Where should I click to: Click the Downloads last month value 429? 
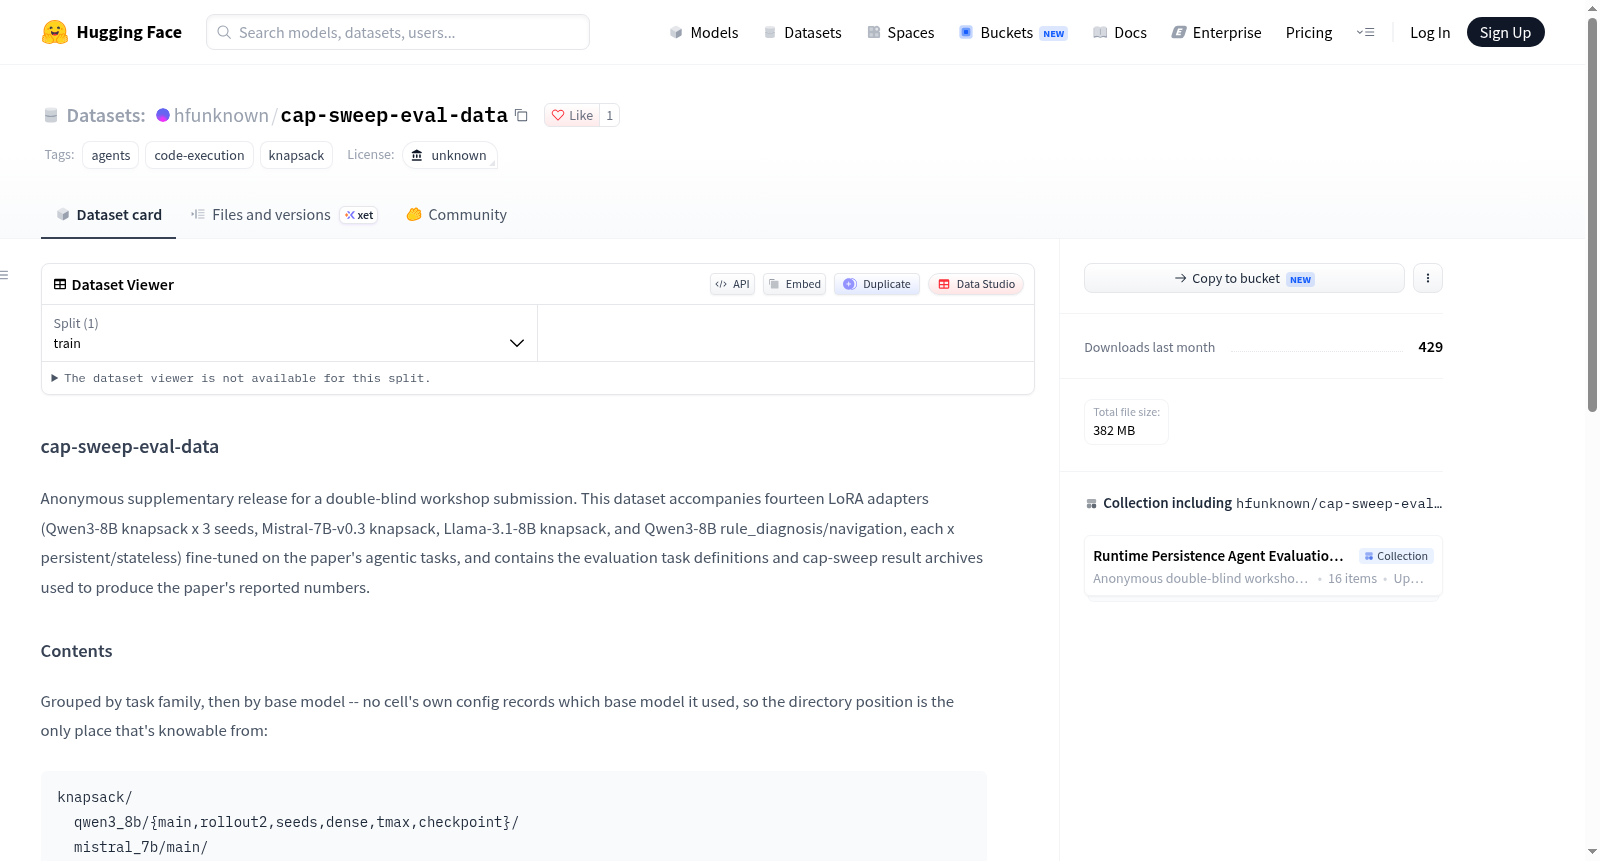pos(1430,347)
